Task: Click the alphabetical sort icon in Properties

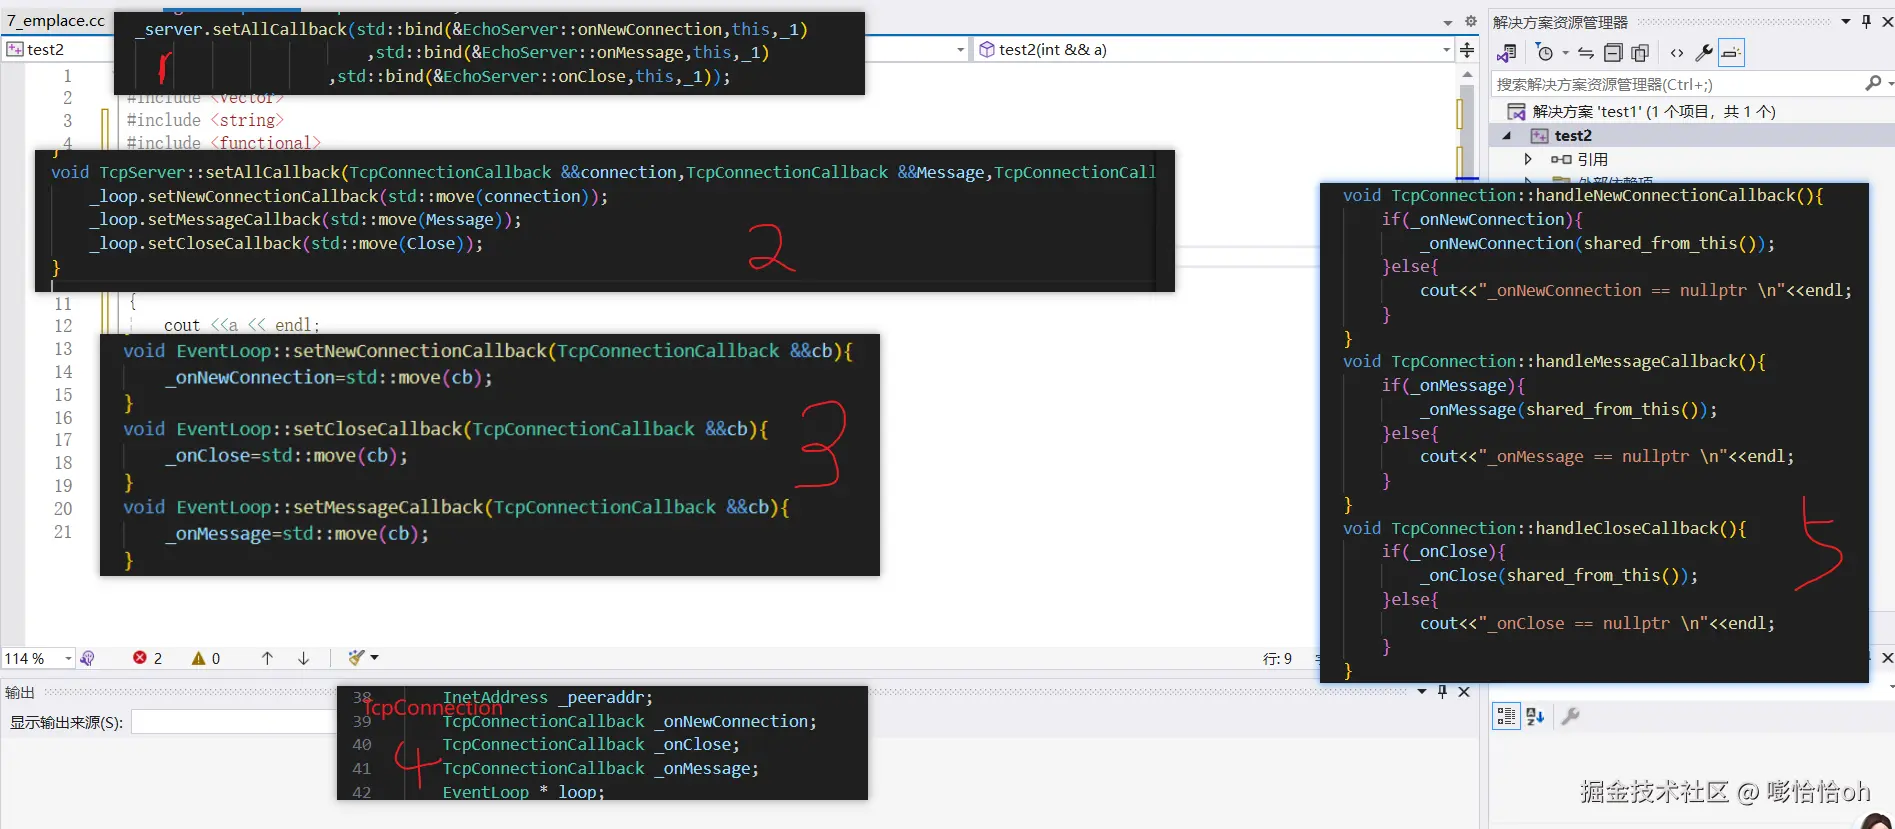Action: click(1536, 716)
